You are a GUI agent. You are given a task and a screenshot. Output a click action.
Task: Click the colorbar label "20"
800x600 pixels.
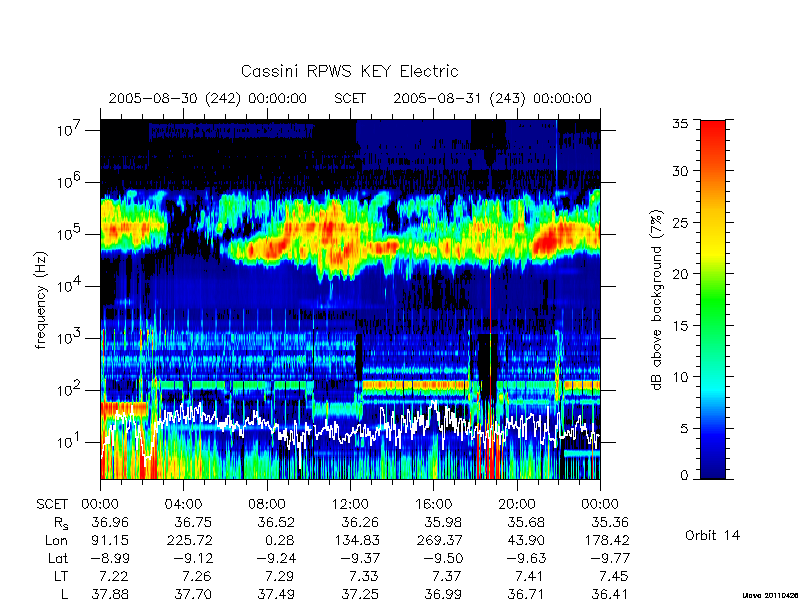click(x=680, y=273)
